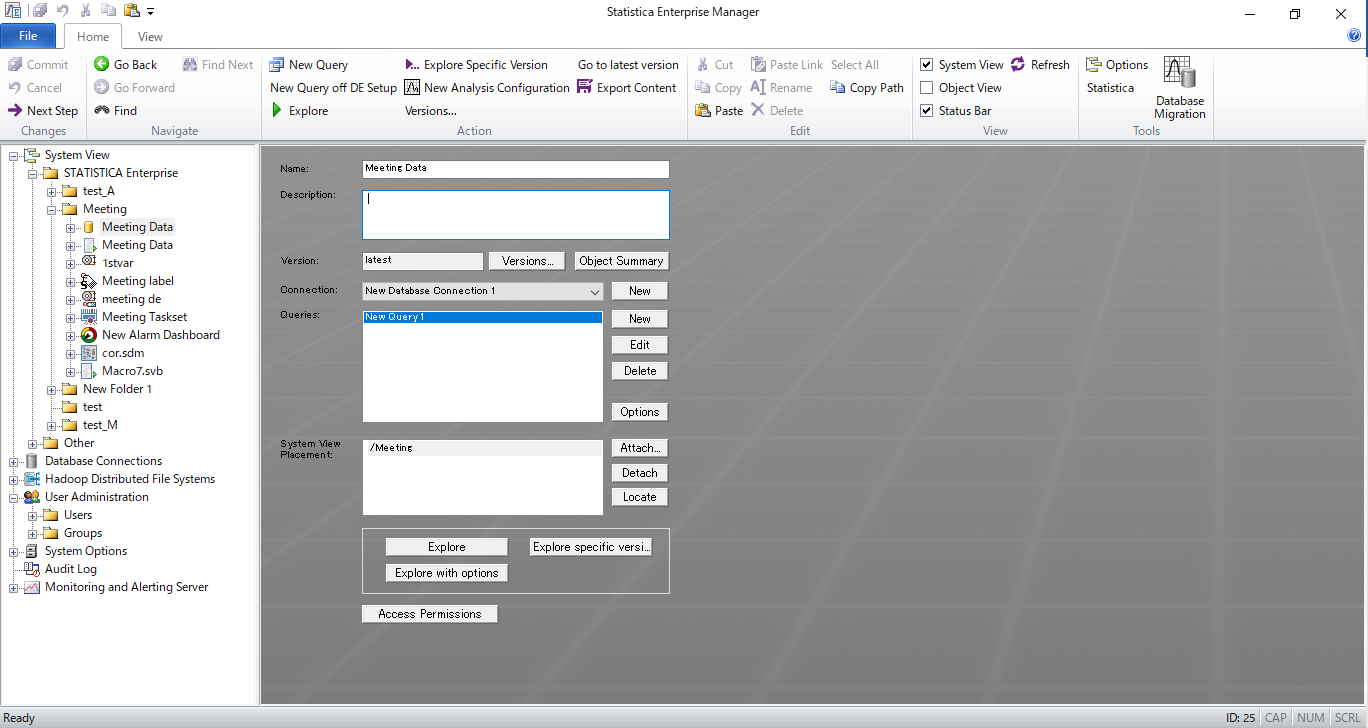This screenshot has width=1368, height=728.
Task: Enable the Object View checkbox
Action: [x=926, y=87]
